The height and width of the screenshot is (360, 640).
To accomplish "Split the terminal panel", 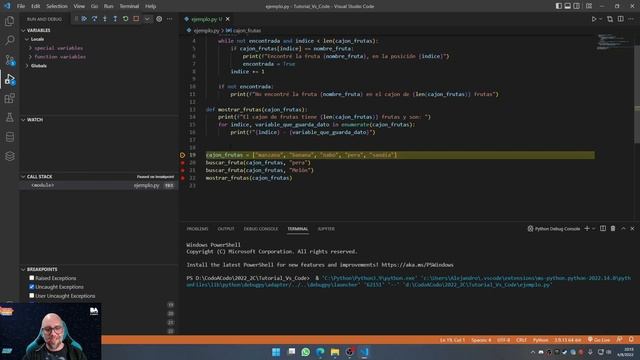I will [603, 229].
